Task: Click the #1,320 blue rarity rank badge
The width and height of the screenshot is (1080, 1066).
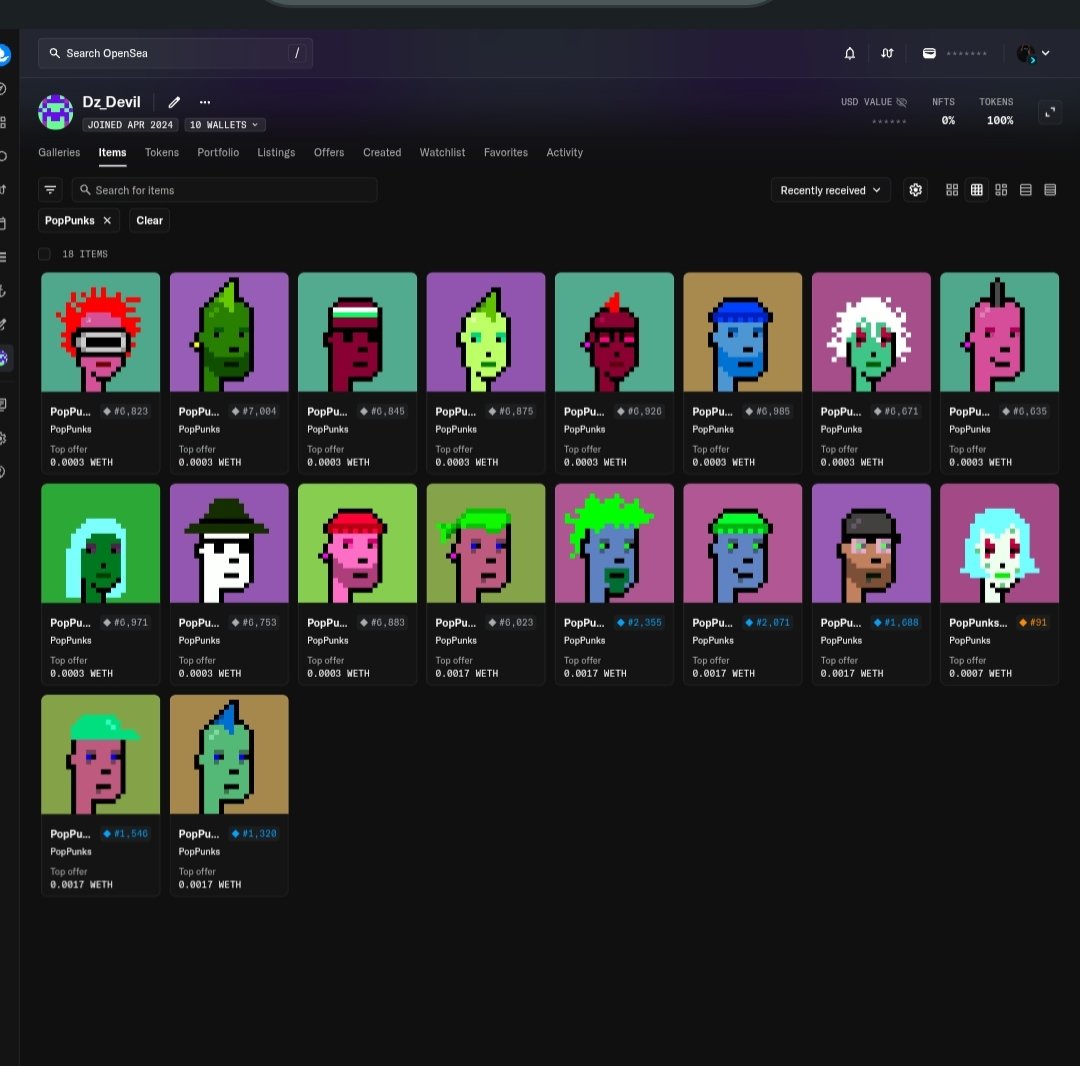Action: pos(254,834)
